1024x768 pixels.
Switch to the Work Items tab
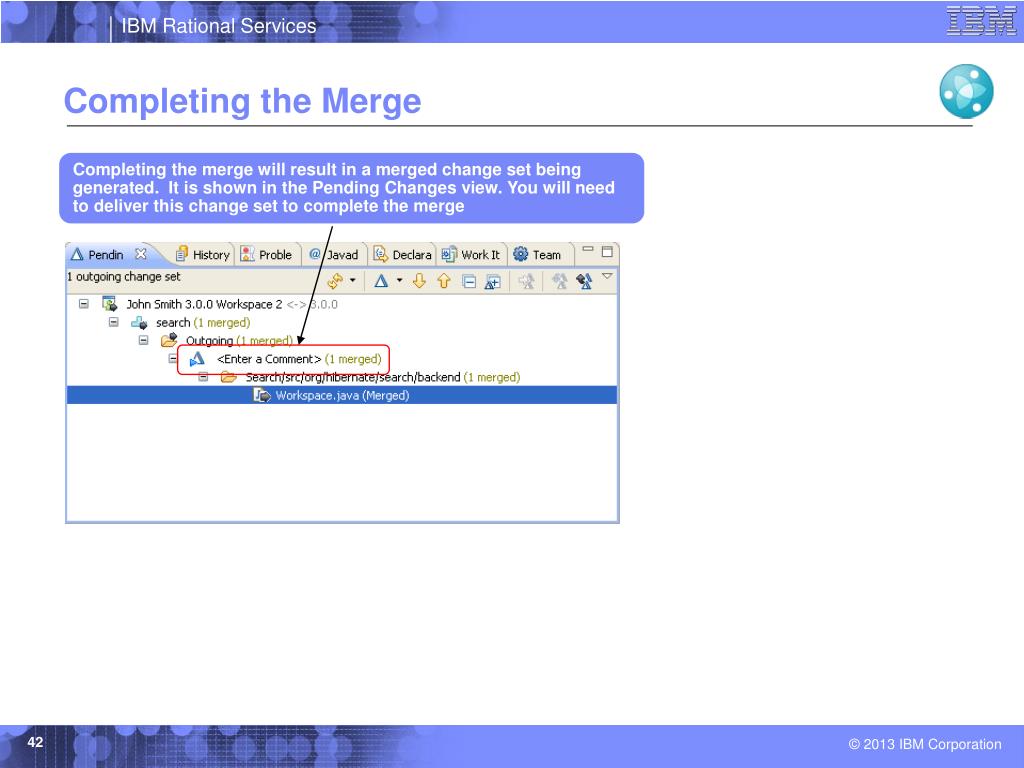470,255
